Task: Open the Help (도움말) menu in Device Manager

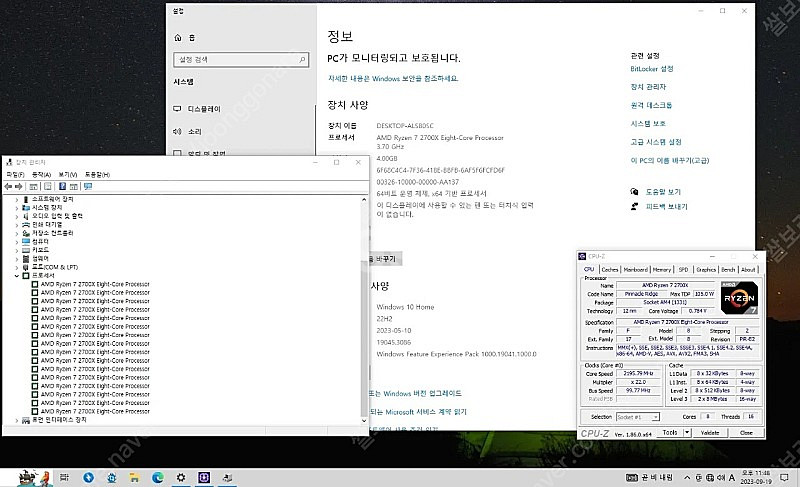Action: tap(97, 175)
